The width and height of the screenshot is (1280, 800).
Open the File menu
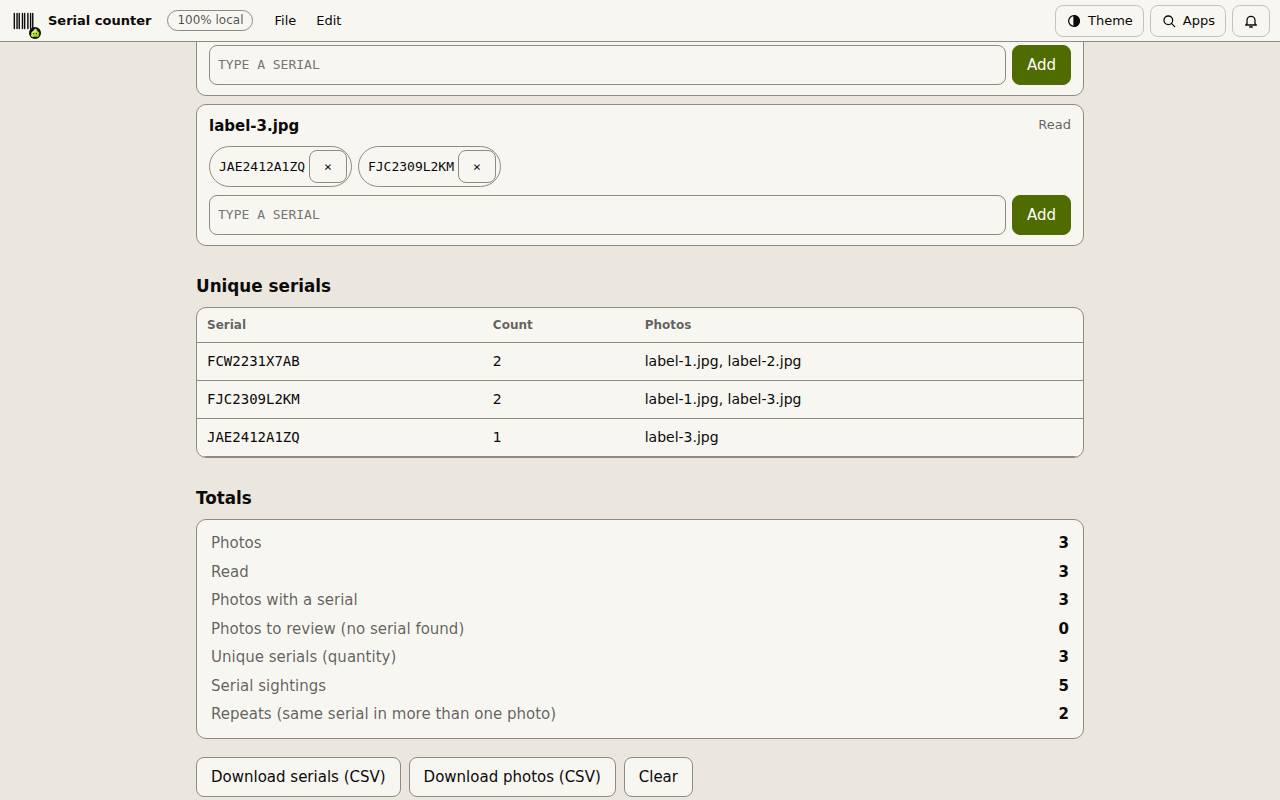coord(285,21)
